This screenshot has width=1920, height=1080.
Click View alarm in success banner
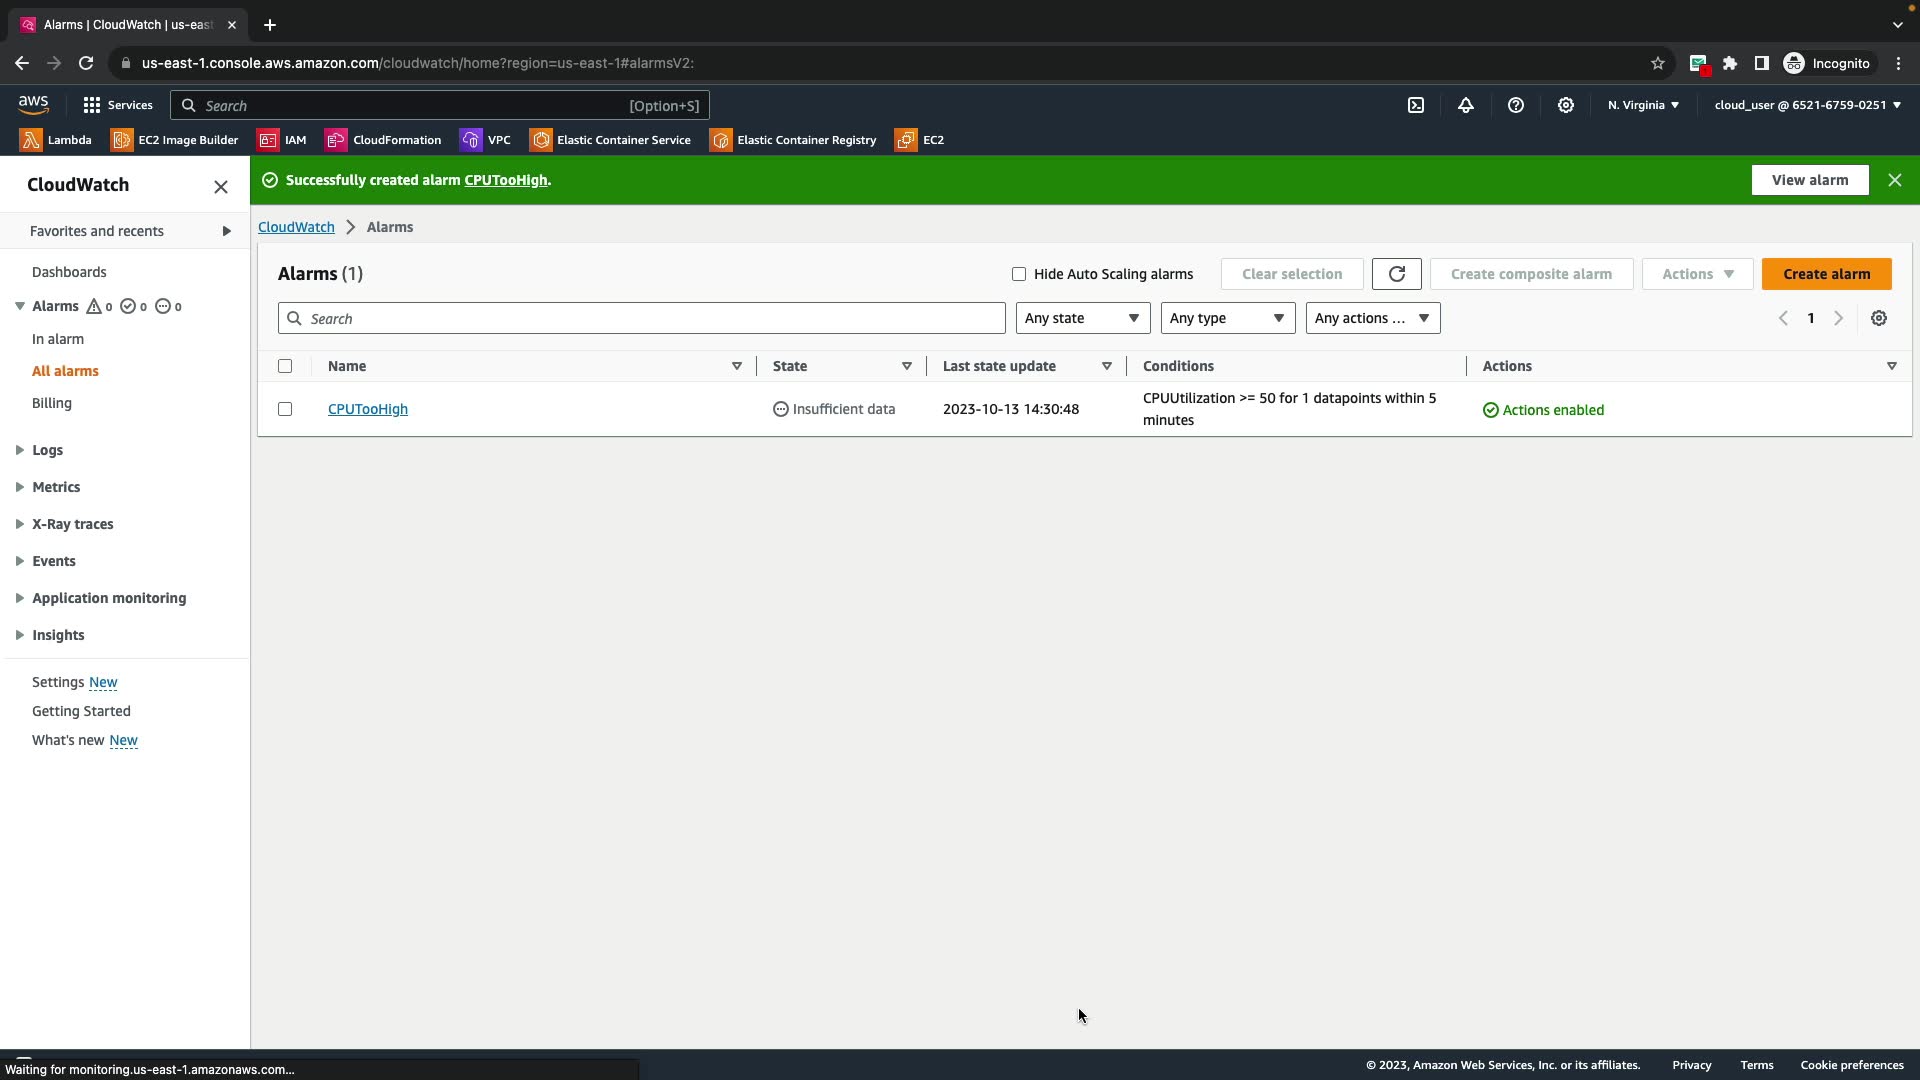click(1809, 180)
